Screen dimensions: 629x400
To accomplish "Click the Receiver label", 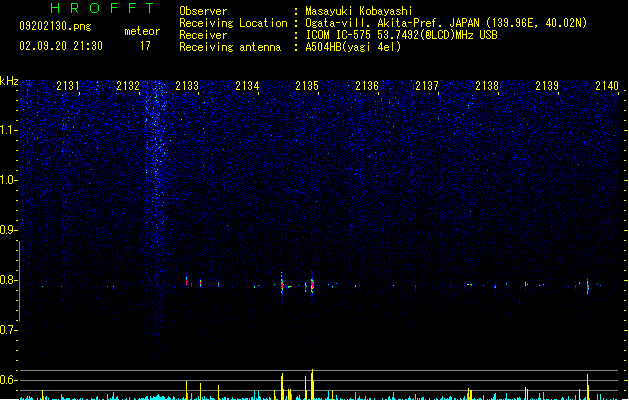I will (x=203, y=35).
